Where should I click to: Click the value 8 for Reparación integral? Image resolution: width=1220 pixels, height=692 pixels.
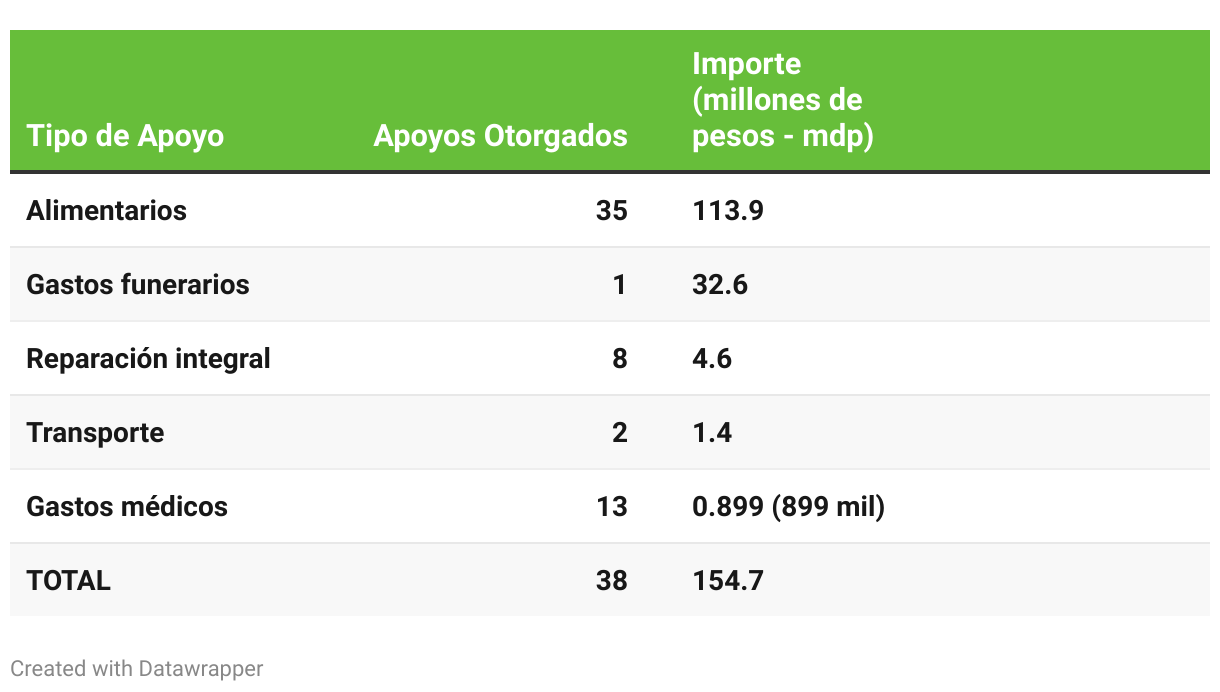click(620, 359)
